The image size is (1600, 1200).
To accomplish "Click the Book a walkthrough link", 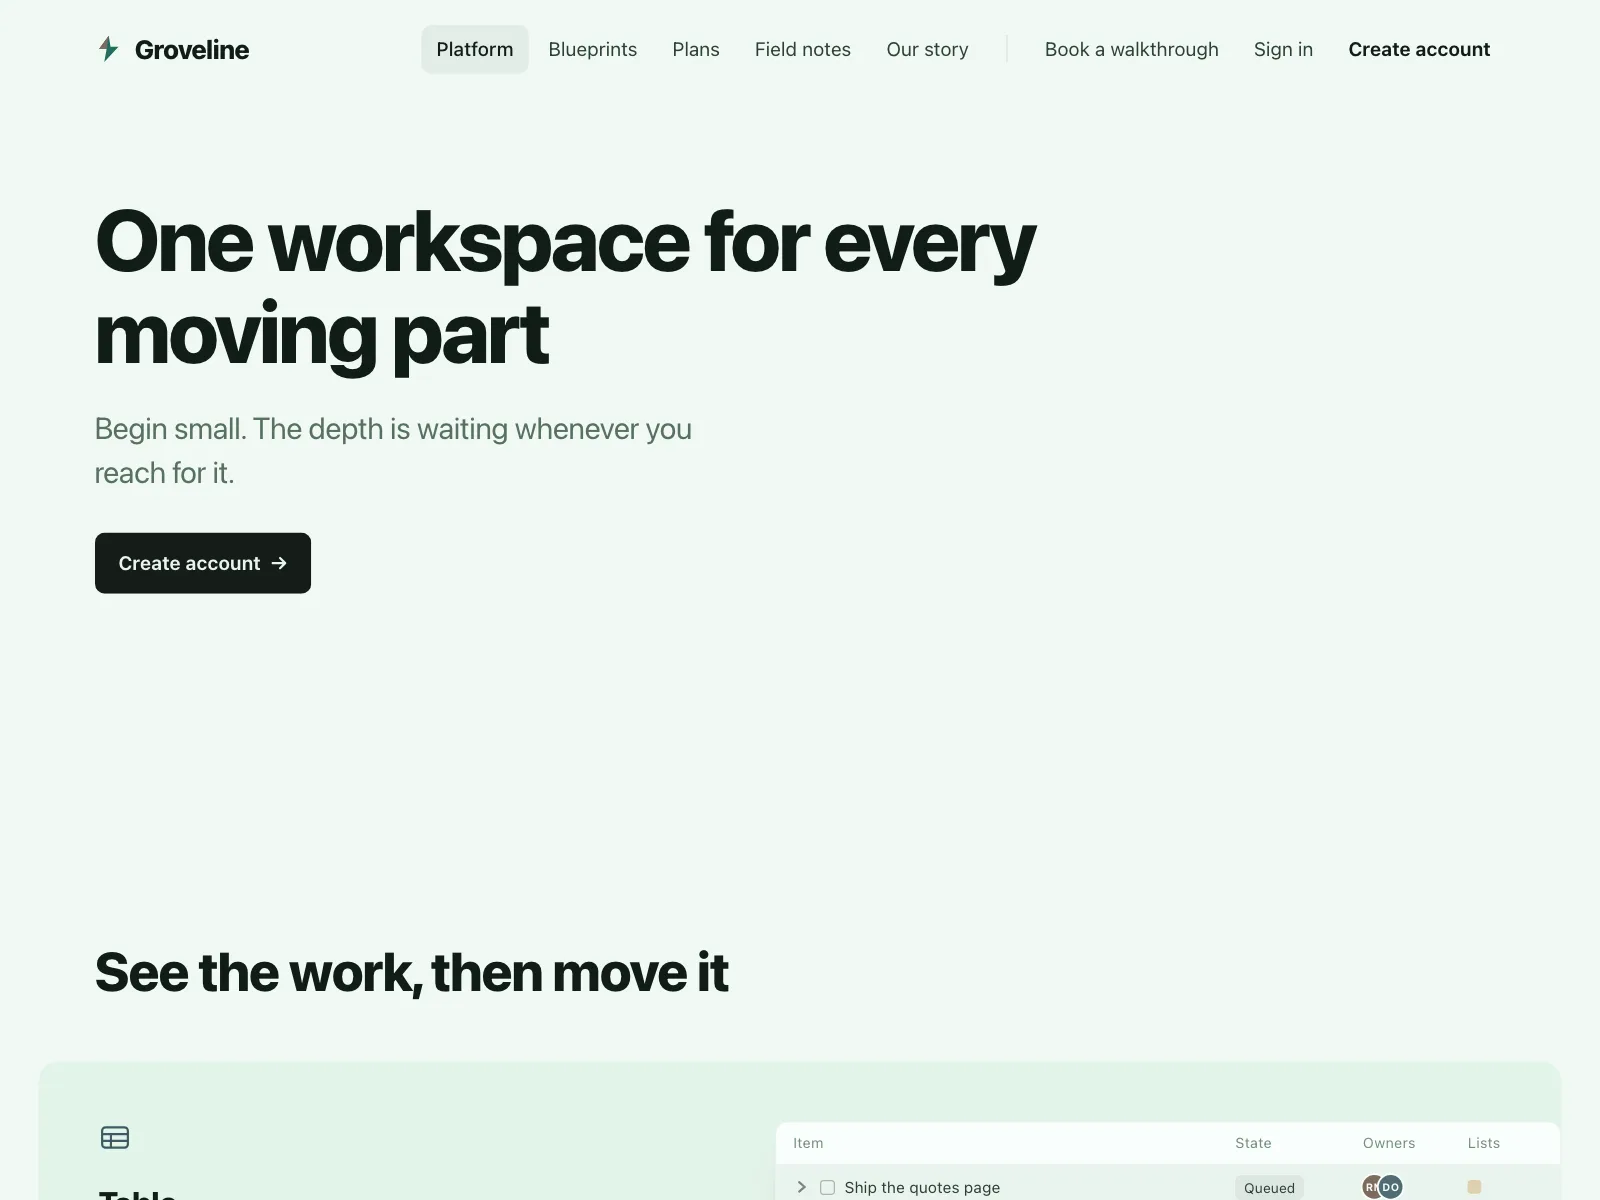I will pos(1132,49).
